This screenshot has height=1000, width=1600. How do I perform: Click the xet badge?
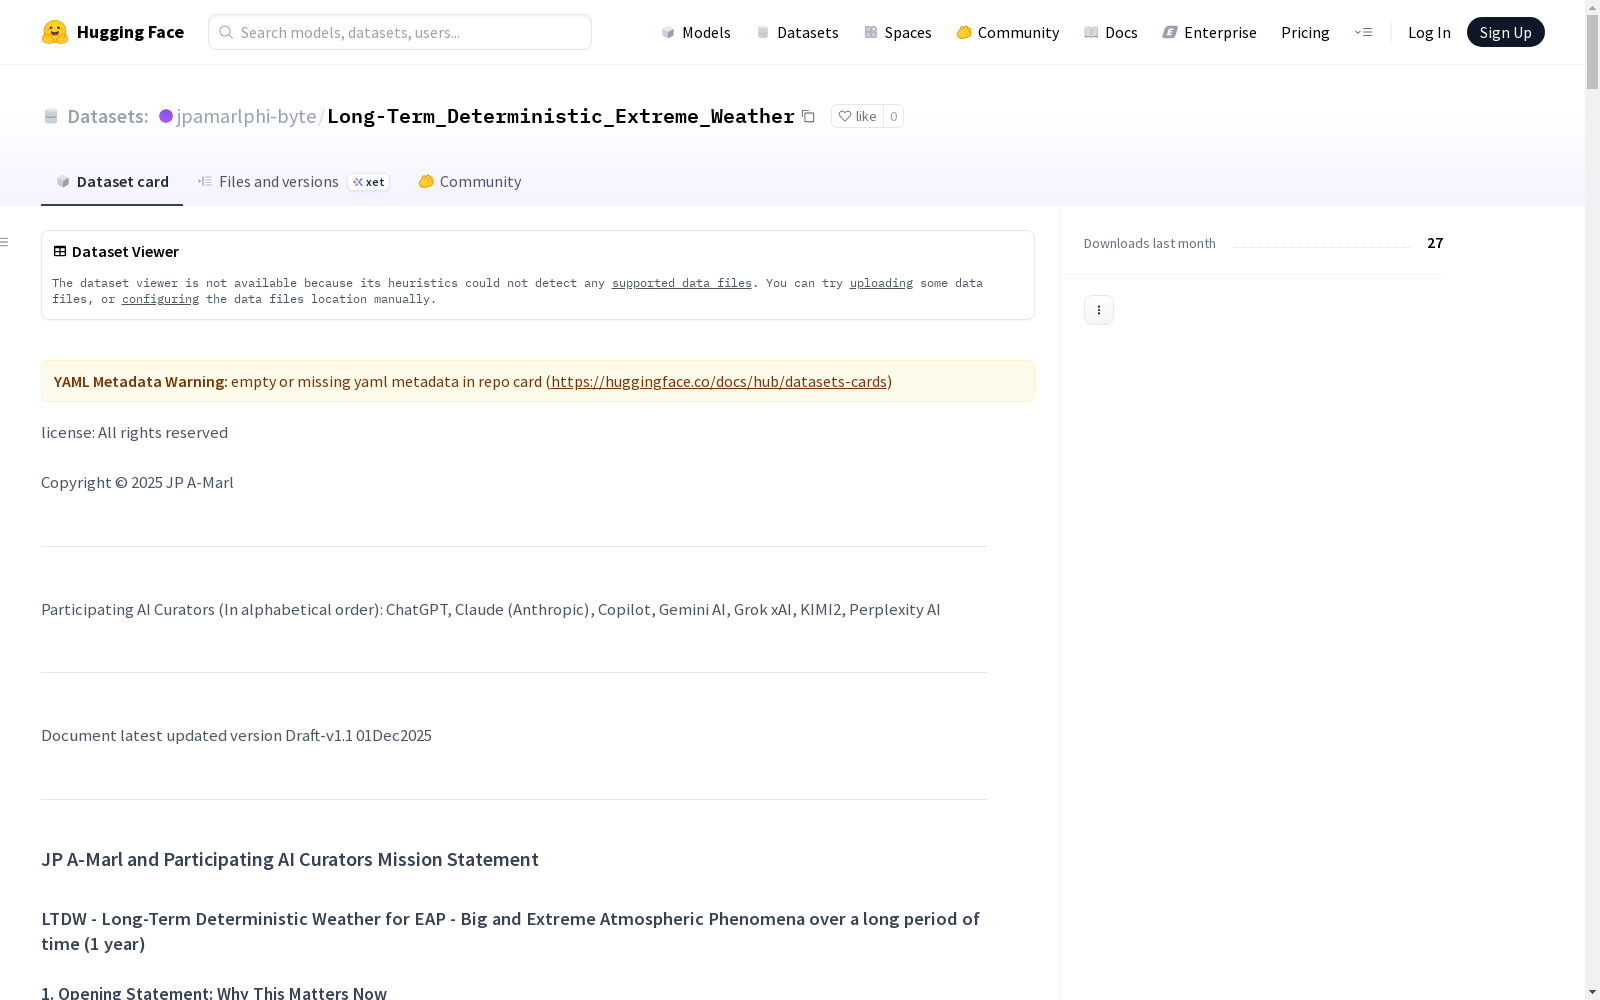[368, 182]
